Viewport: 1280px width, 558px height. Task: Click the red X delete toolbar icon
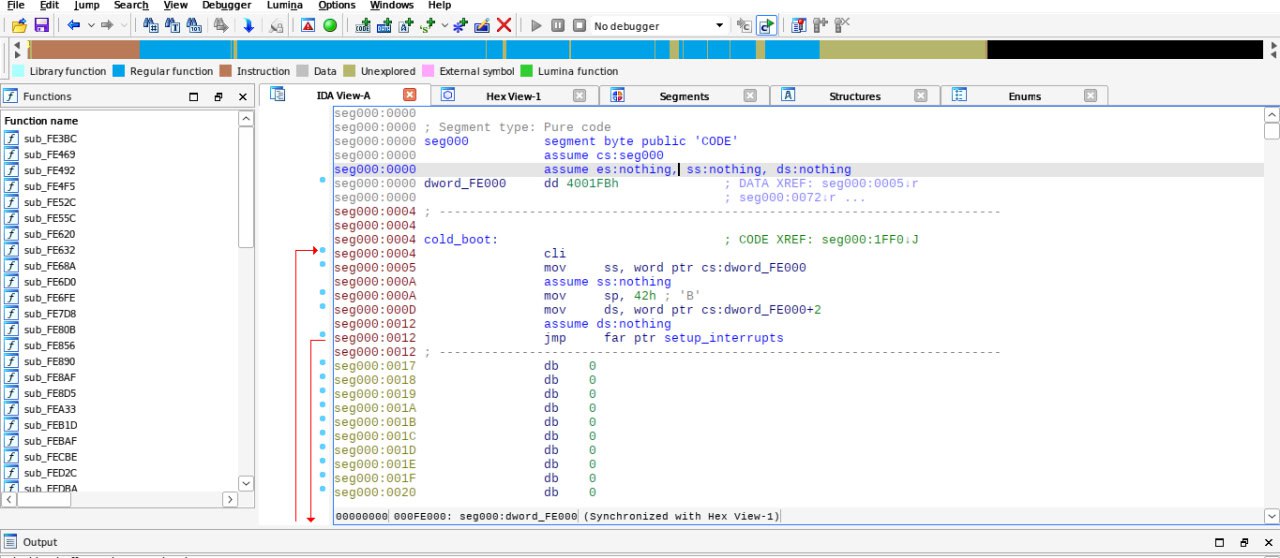504,25
